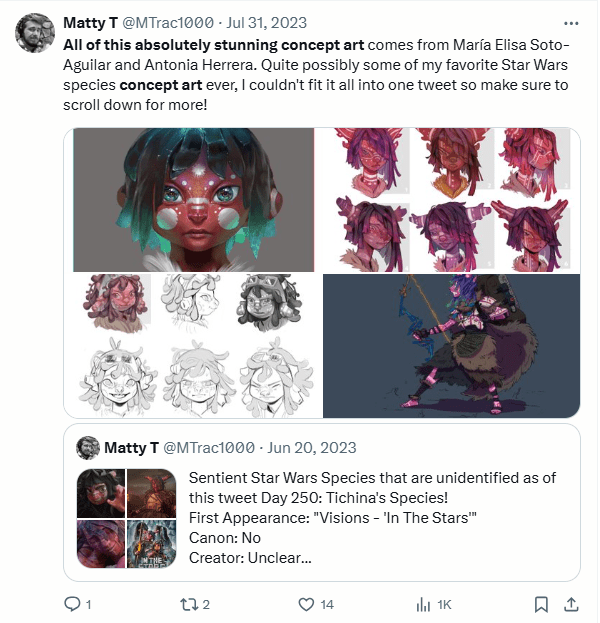Image resolution: width=600 pixels, height=623 pixels.
Task: Repost this tweet using retweet icon
Action: (185, 604)
